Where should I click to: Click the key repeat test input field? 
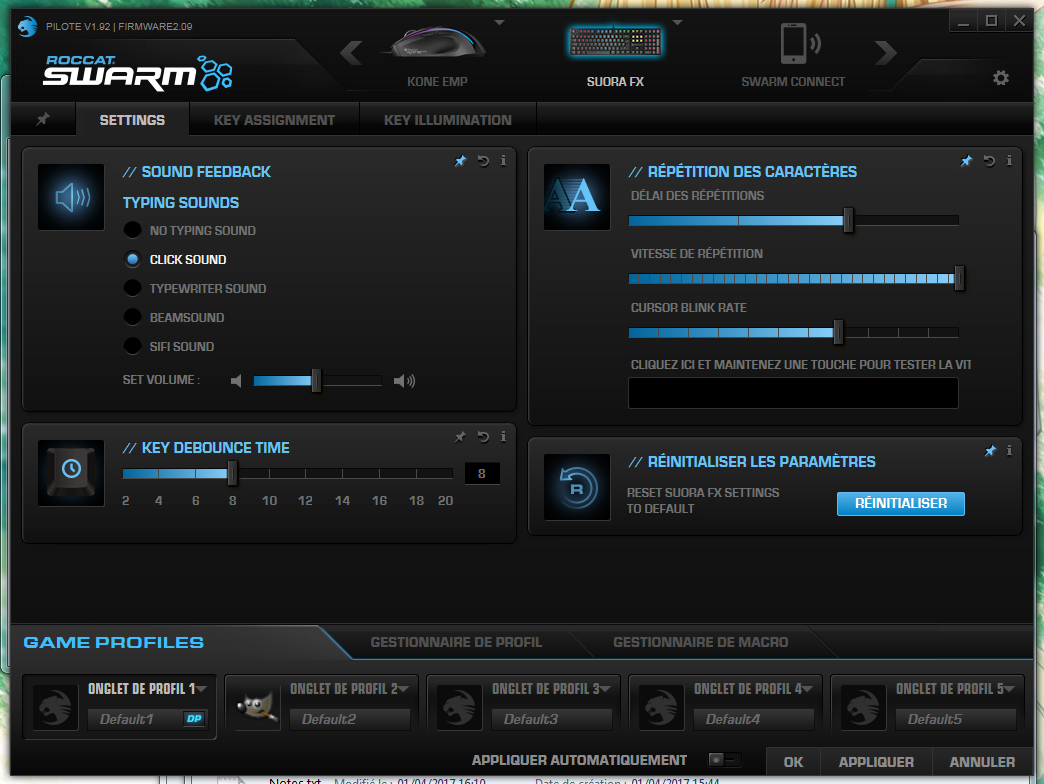(792, 393)
